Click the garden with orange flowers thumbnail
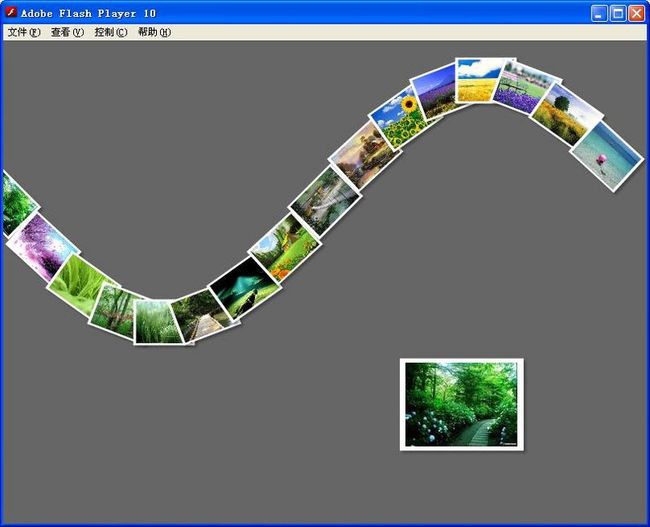 285,248
